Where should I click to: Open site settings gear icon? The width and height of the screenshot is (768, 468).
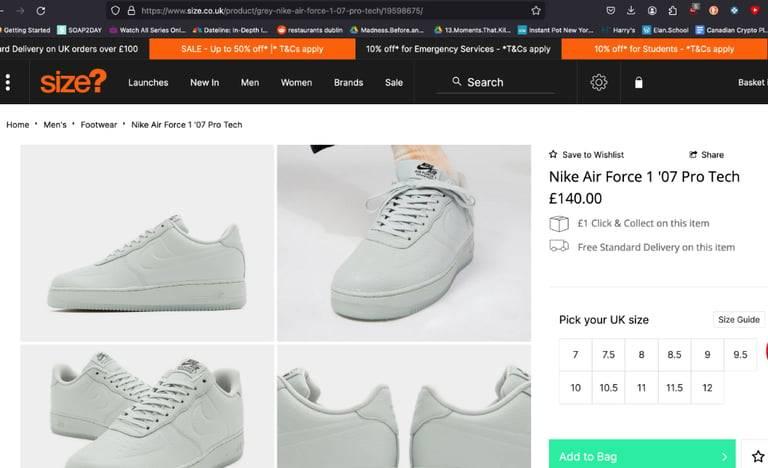pyautogui.click(x=599, y=82)
